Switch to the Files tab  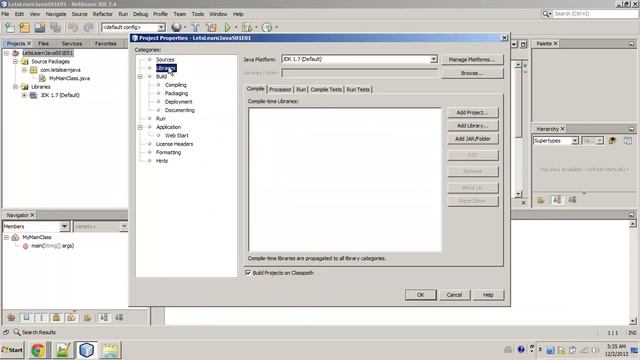(43, 43)
